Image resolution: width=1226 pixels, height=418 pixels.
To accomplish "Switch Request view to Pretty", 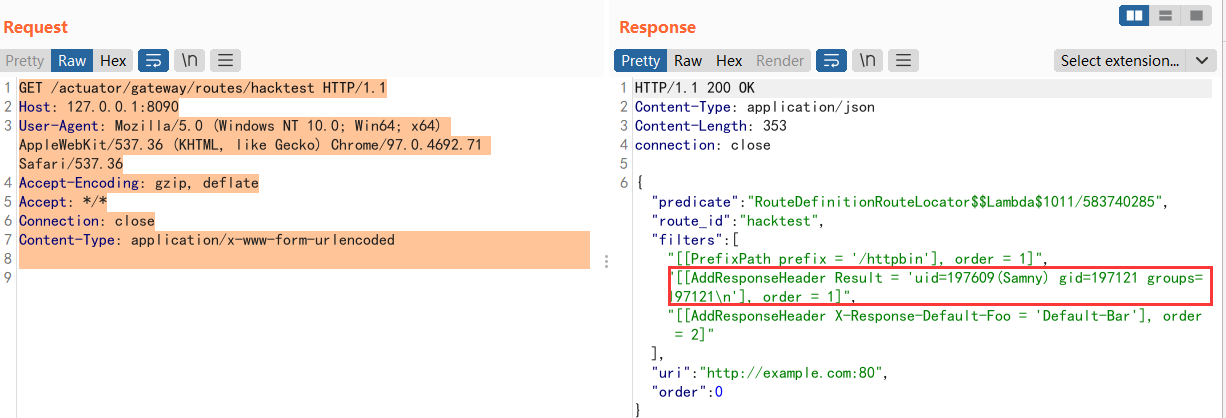I will pos(25,61).
